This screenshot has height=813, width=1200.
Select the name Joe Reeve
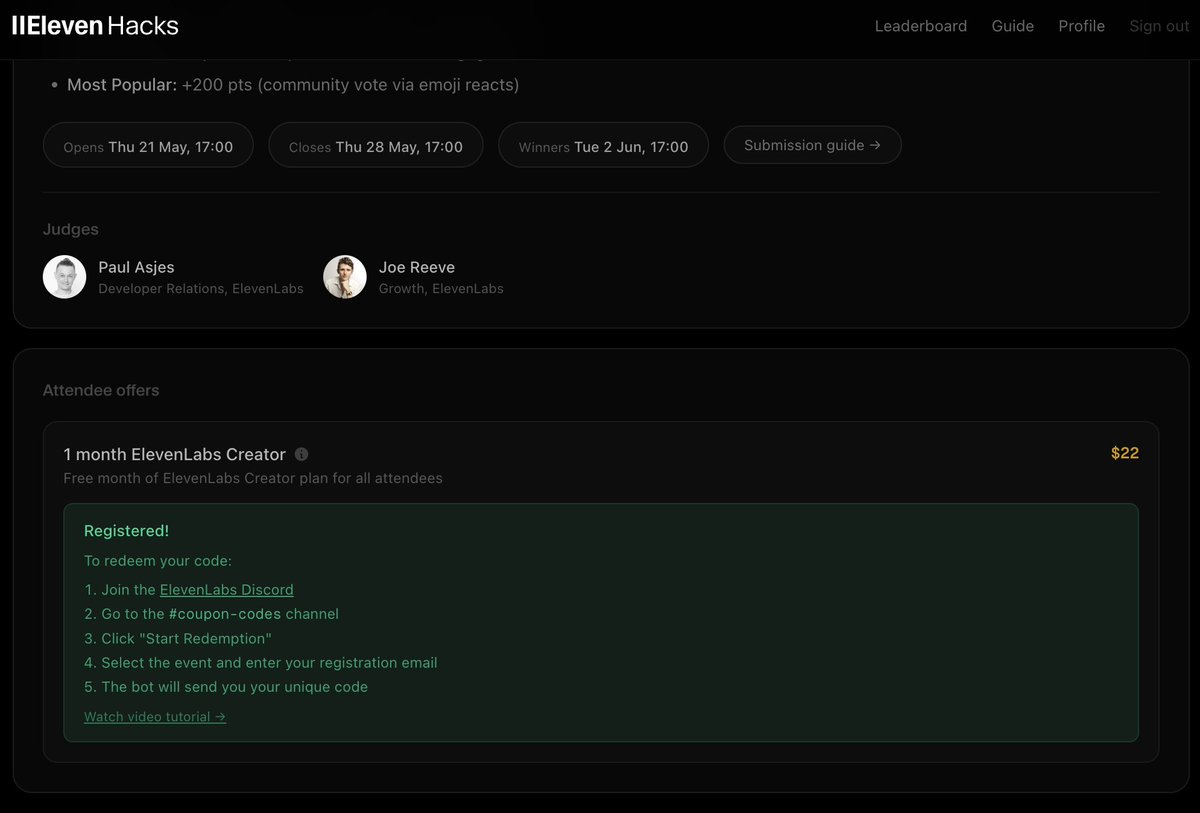point(416,267)
